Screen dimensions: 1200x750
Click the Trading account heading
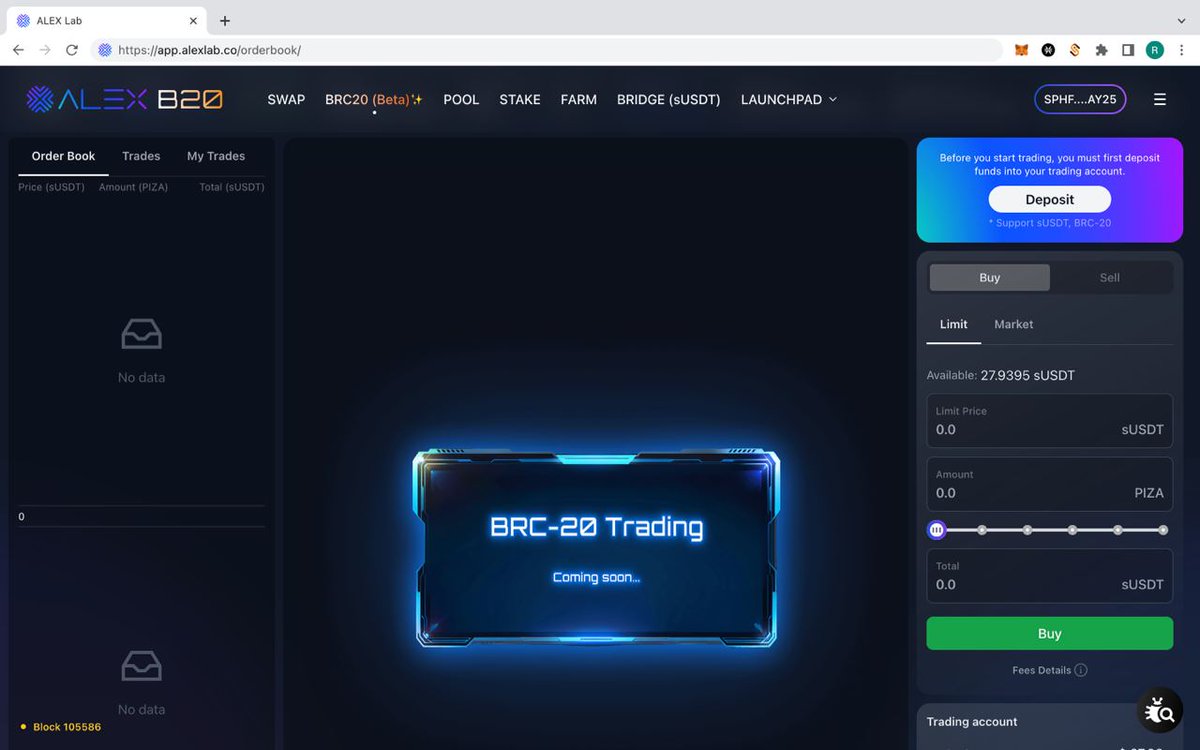[x=972, y=721]
